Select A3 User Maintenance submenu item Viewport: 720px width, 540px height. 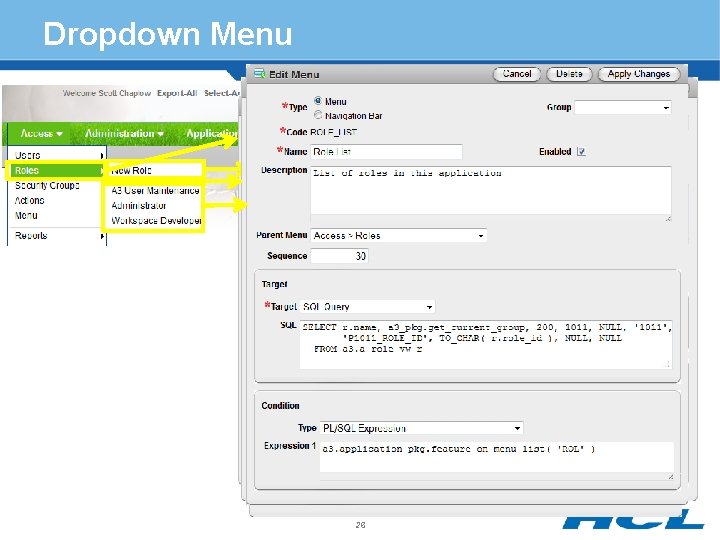[155, 191]
